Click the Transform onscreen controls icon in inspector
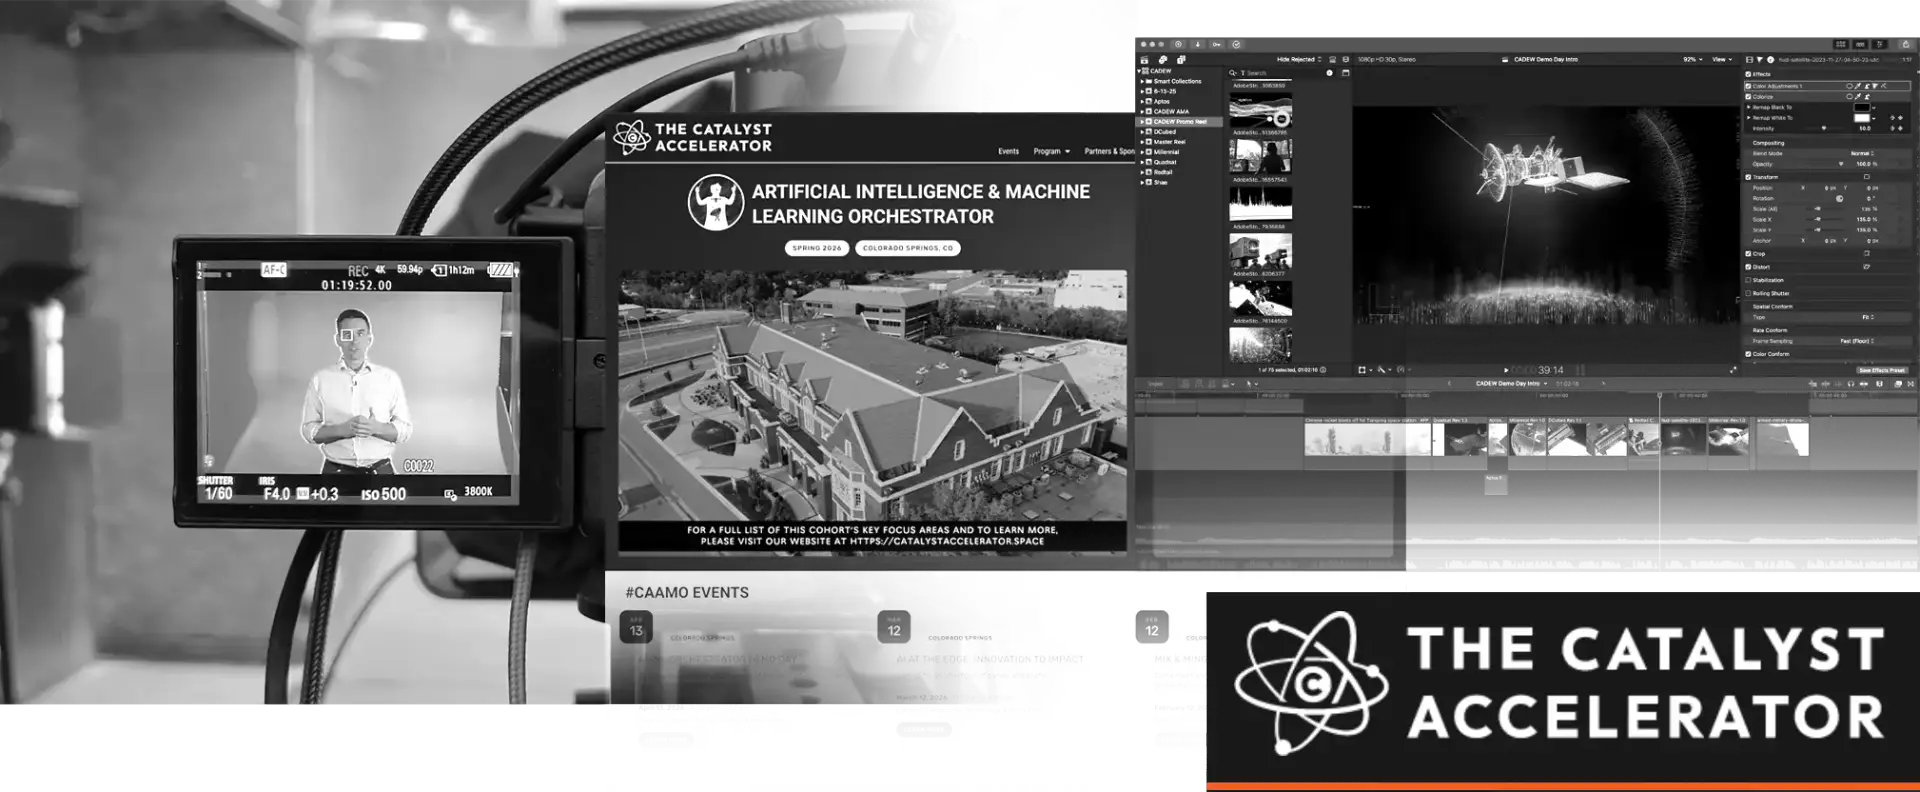Image resolution: width=1920 pixels, height=792 pixels. 1866,177
